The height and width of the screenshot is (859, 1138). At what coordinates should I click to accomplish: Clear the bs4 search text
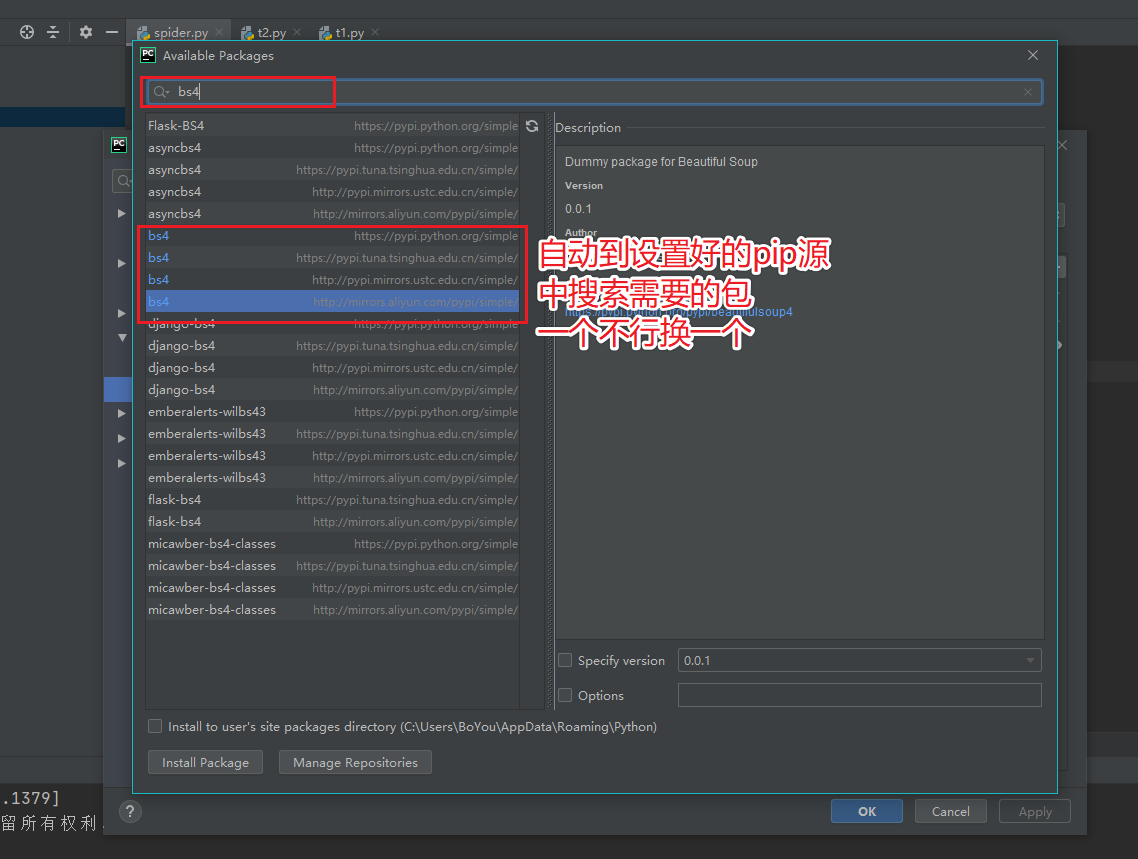(x=1028, y=92)
